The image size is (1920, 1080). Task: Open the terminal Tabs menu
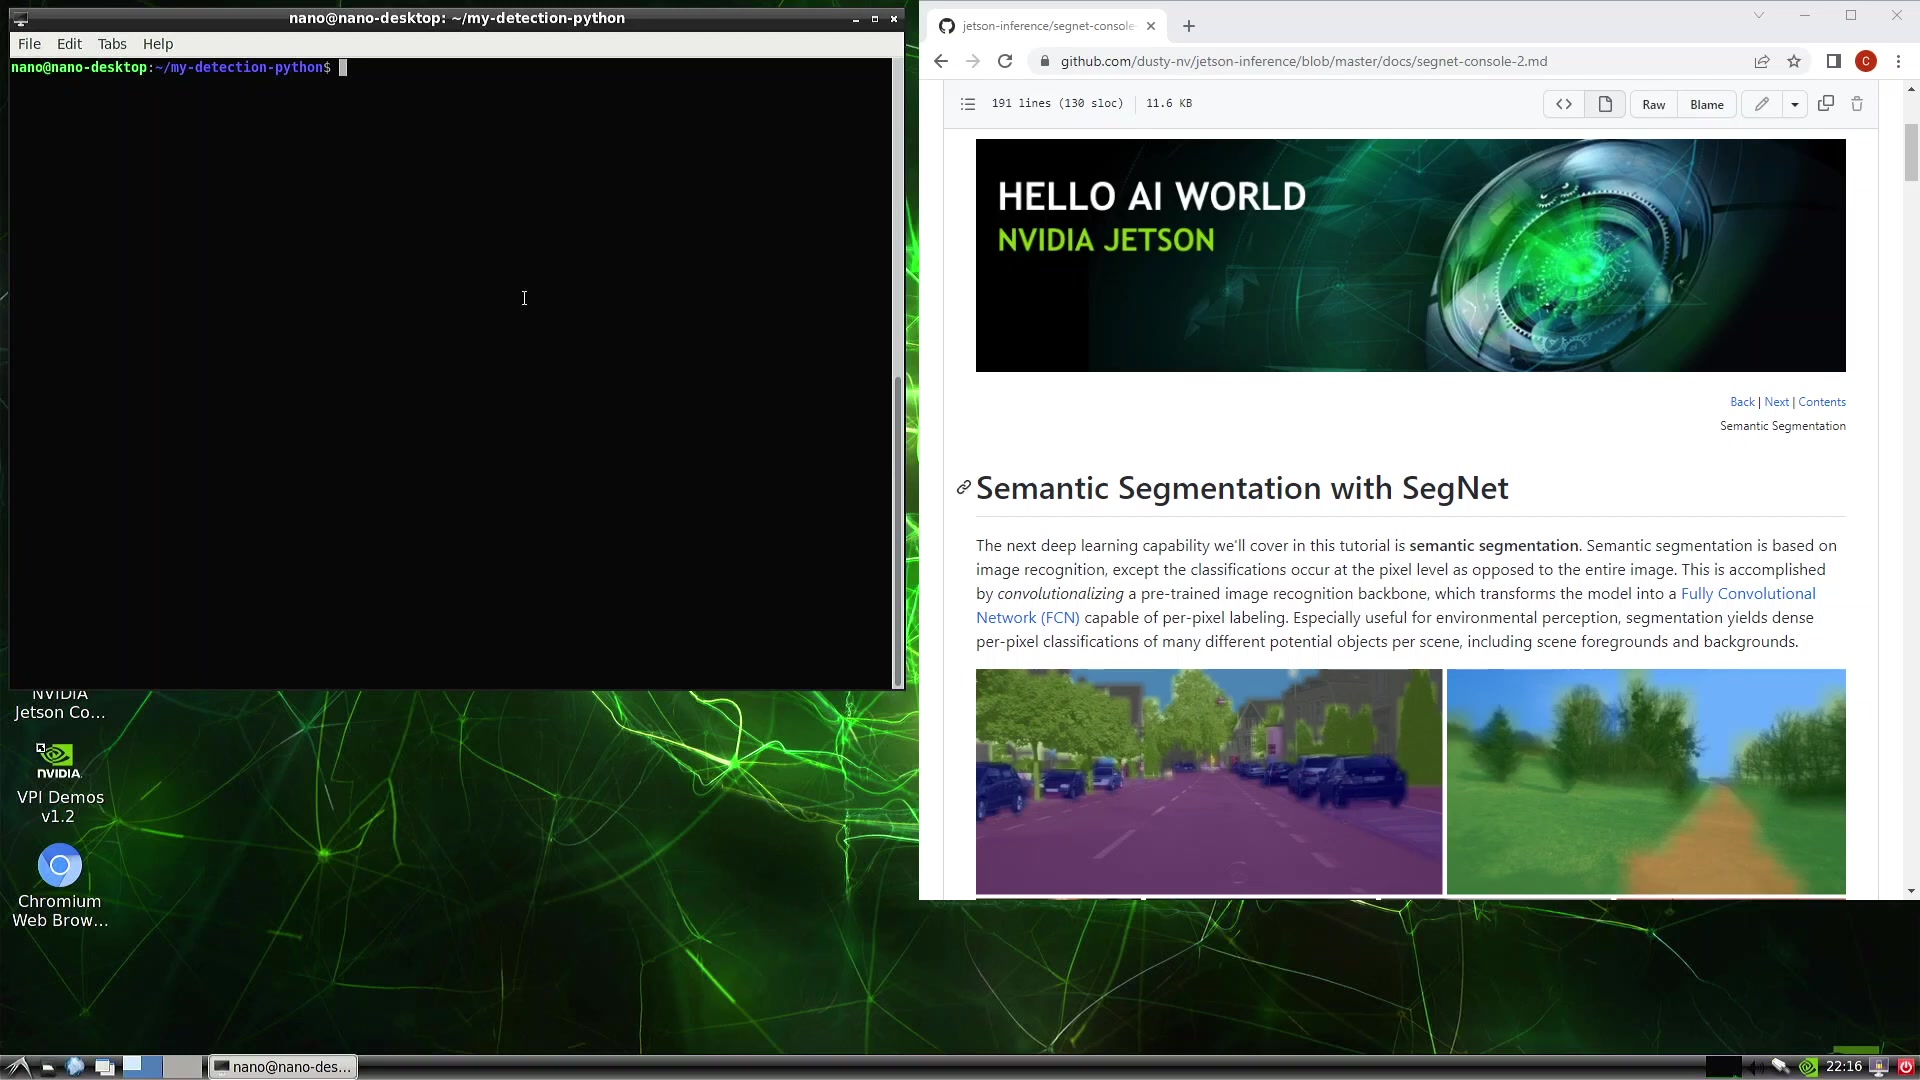[112, 44]
